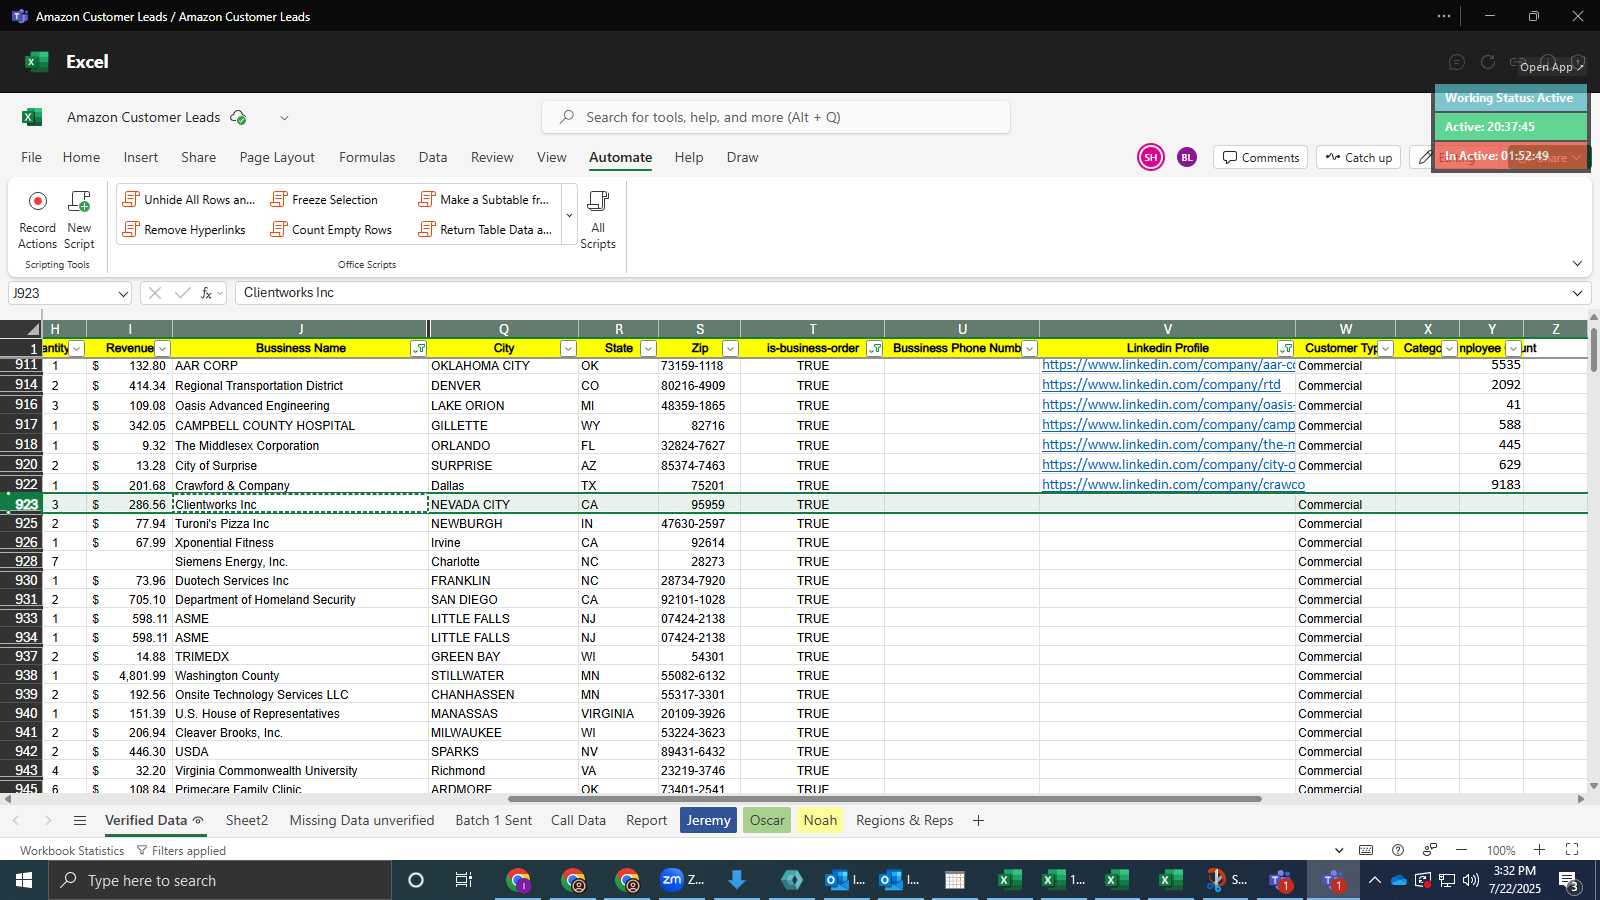Run Count Empty Rows script
1600x900 pixels.
click(331, 230)
